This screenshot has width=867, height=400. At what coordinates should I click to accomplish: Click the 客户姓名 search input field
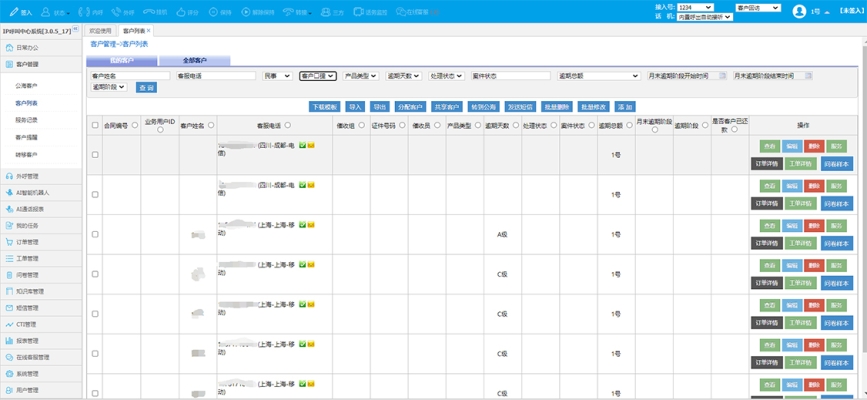tap(131, 76)
